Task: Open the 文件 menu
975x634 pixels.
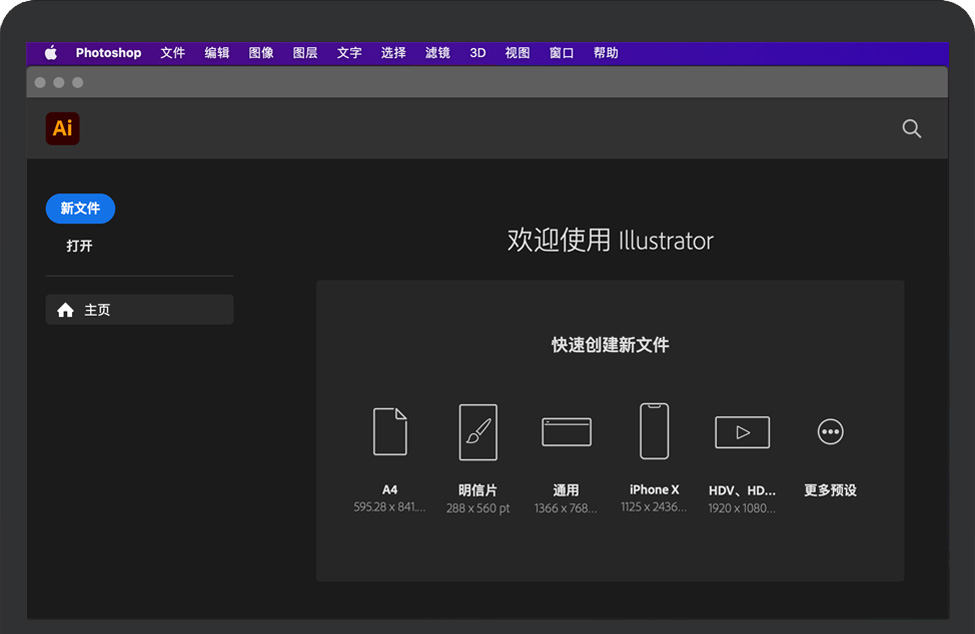Action: tap(173, 53)
